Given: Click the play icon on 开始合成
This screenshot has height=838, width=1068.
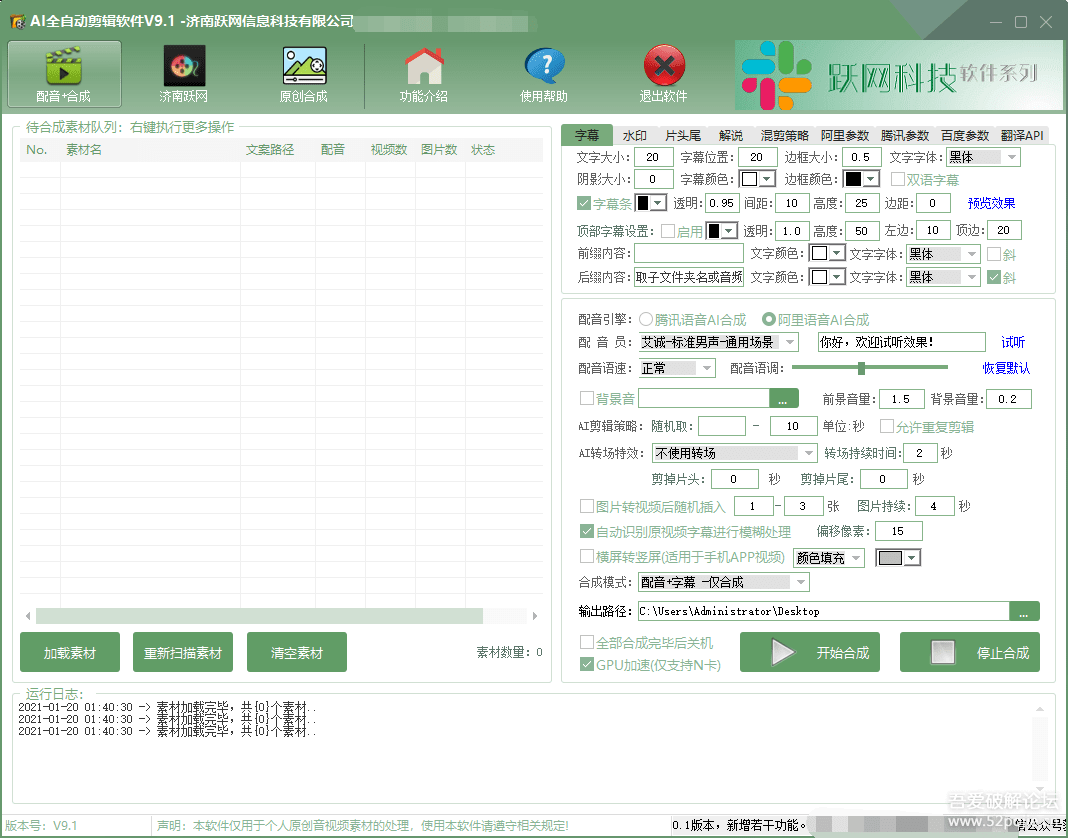Looking at the screenshot, I should tap(782, 652).
